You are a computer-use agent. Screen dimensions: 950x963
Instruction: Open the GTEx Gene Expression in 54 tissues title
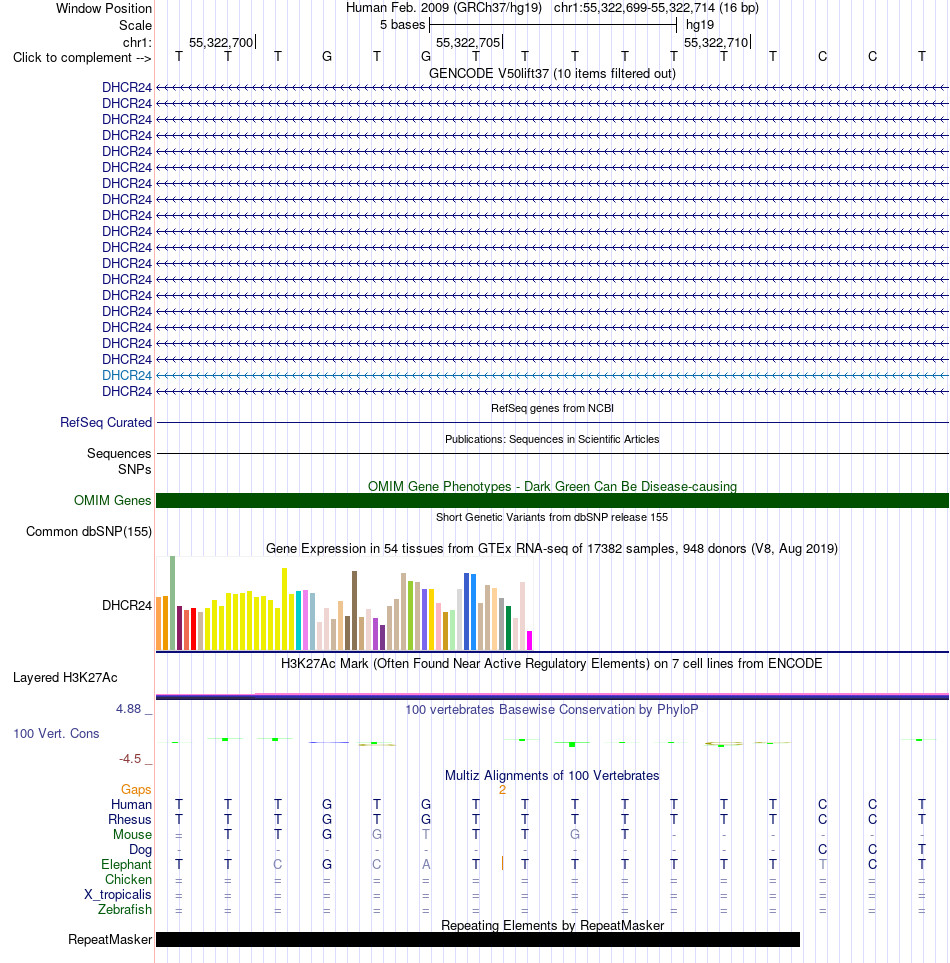click(x=552, y=548)
